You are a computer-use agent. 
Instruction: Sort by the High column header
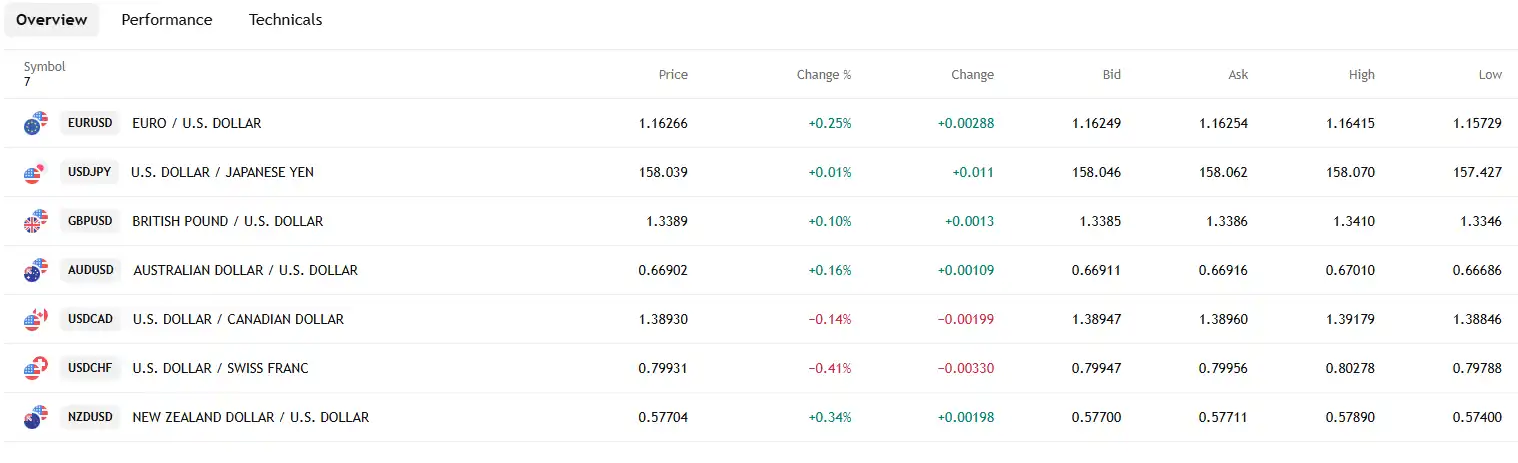(x=1361, y=75)
